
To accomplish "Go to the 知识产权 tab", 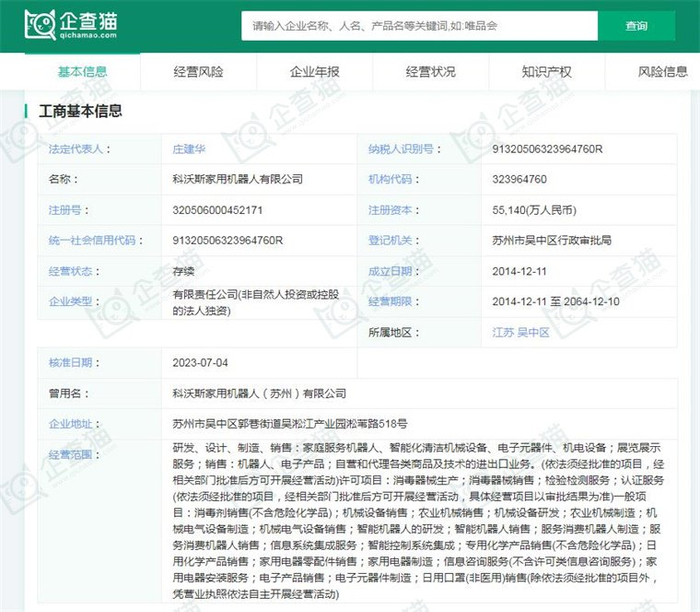I will point(547,72).
